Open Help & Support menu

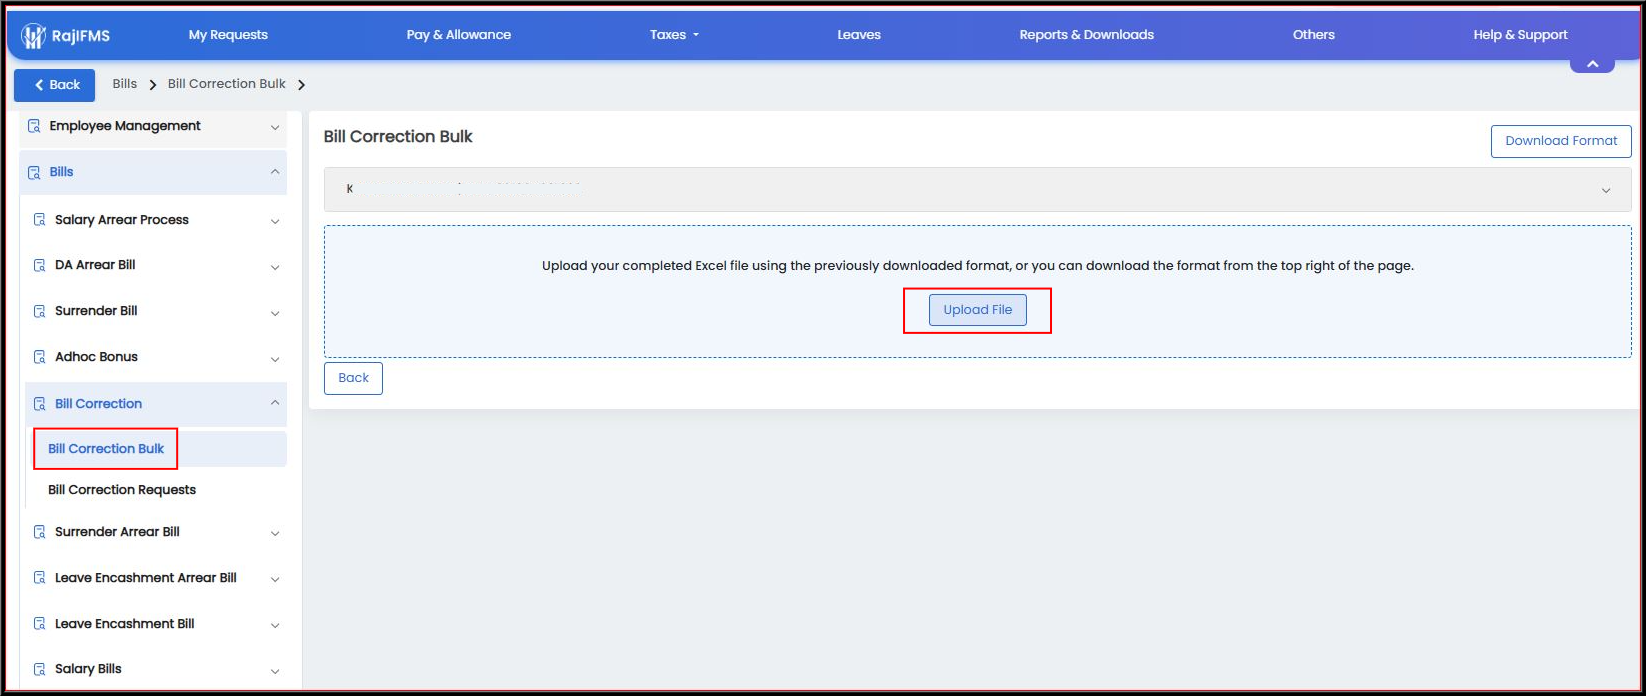coord(1520,35)
